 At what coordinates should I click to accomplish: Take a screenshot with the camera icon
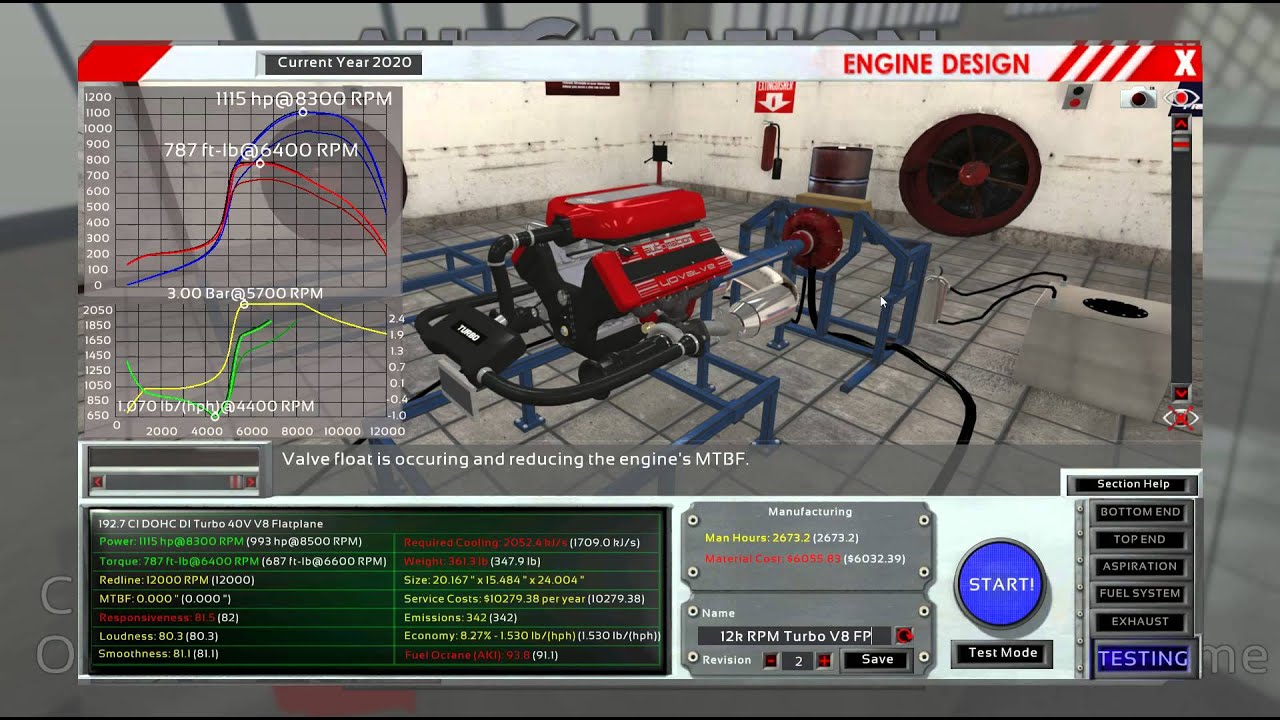tap(1138, 97)
